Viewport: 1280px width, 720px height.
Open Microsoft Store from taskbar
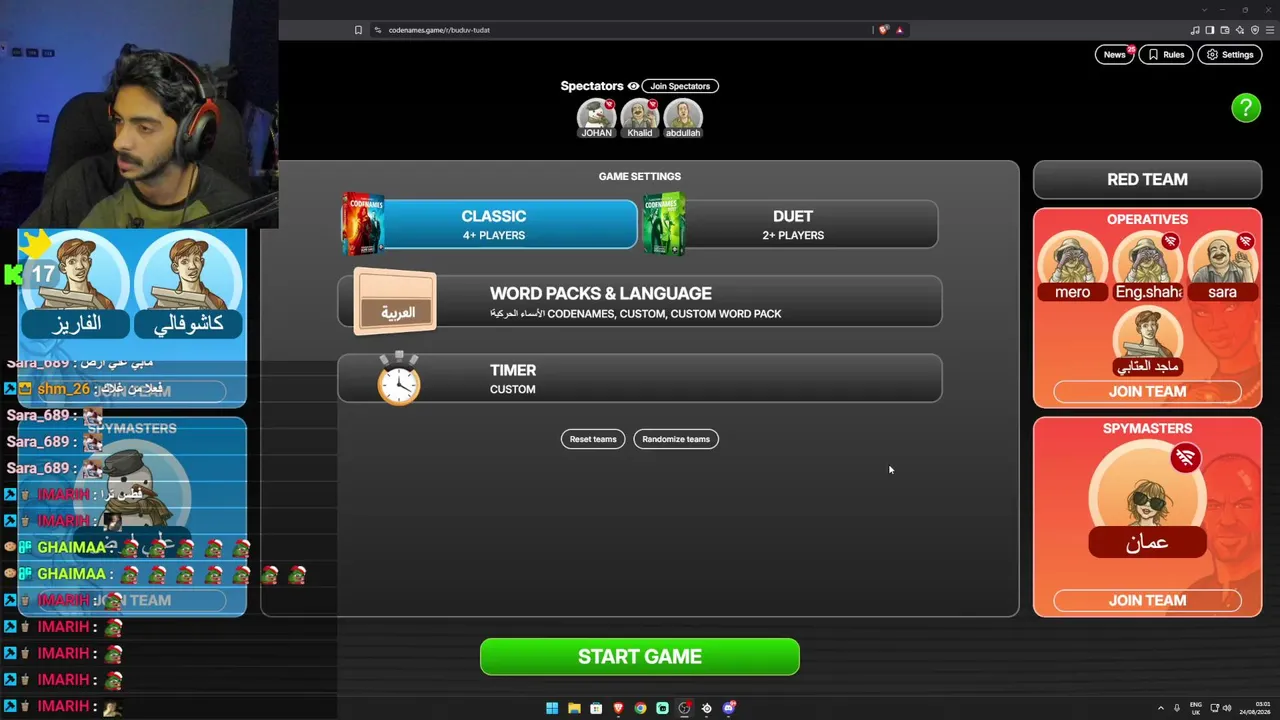596,708
